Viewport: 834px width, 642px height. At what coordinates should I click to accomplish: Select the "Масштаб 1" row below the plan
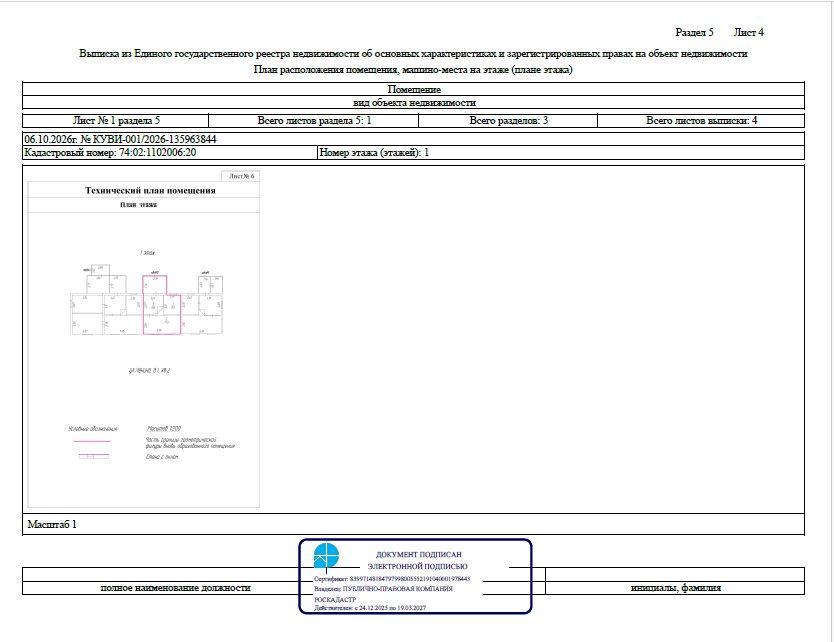pyautogui.click(x=413, y=524)
